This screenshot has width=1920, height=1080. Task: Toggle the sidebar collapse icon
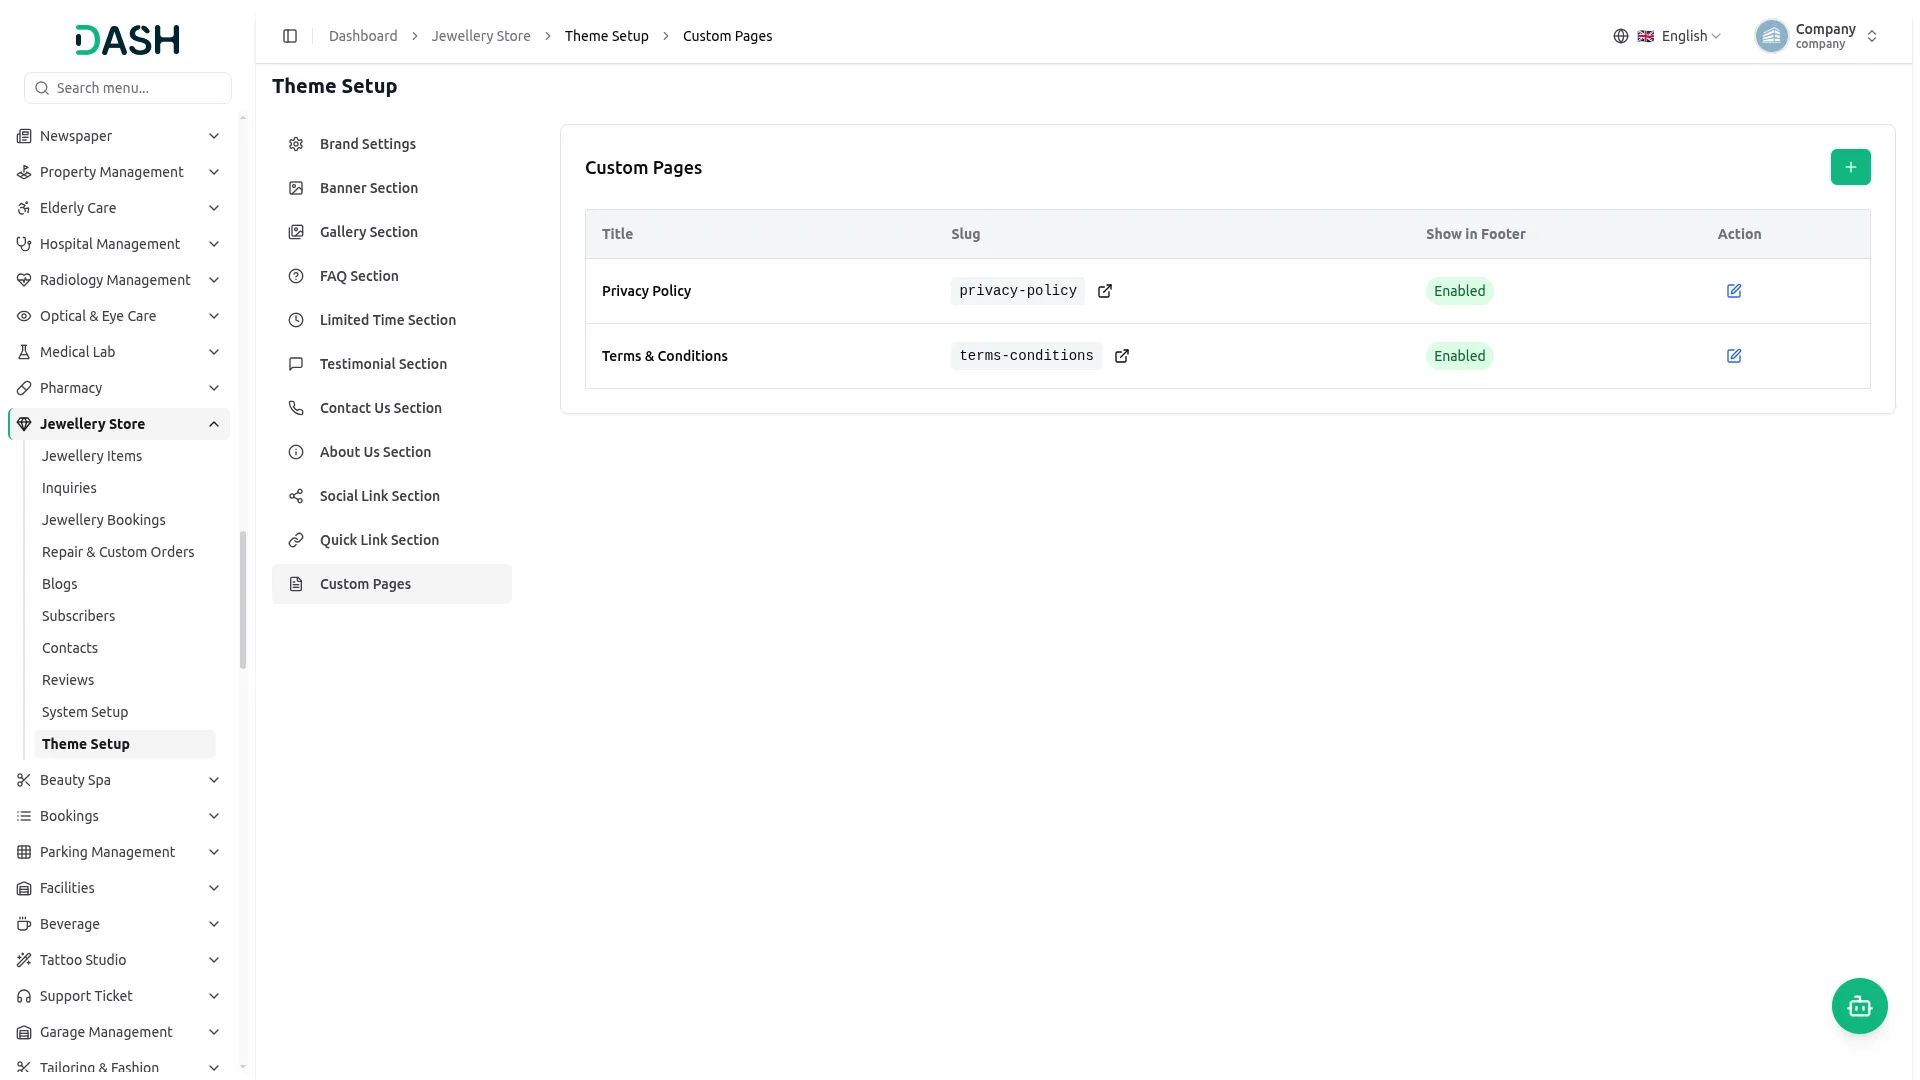(x=290, y=36)
